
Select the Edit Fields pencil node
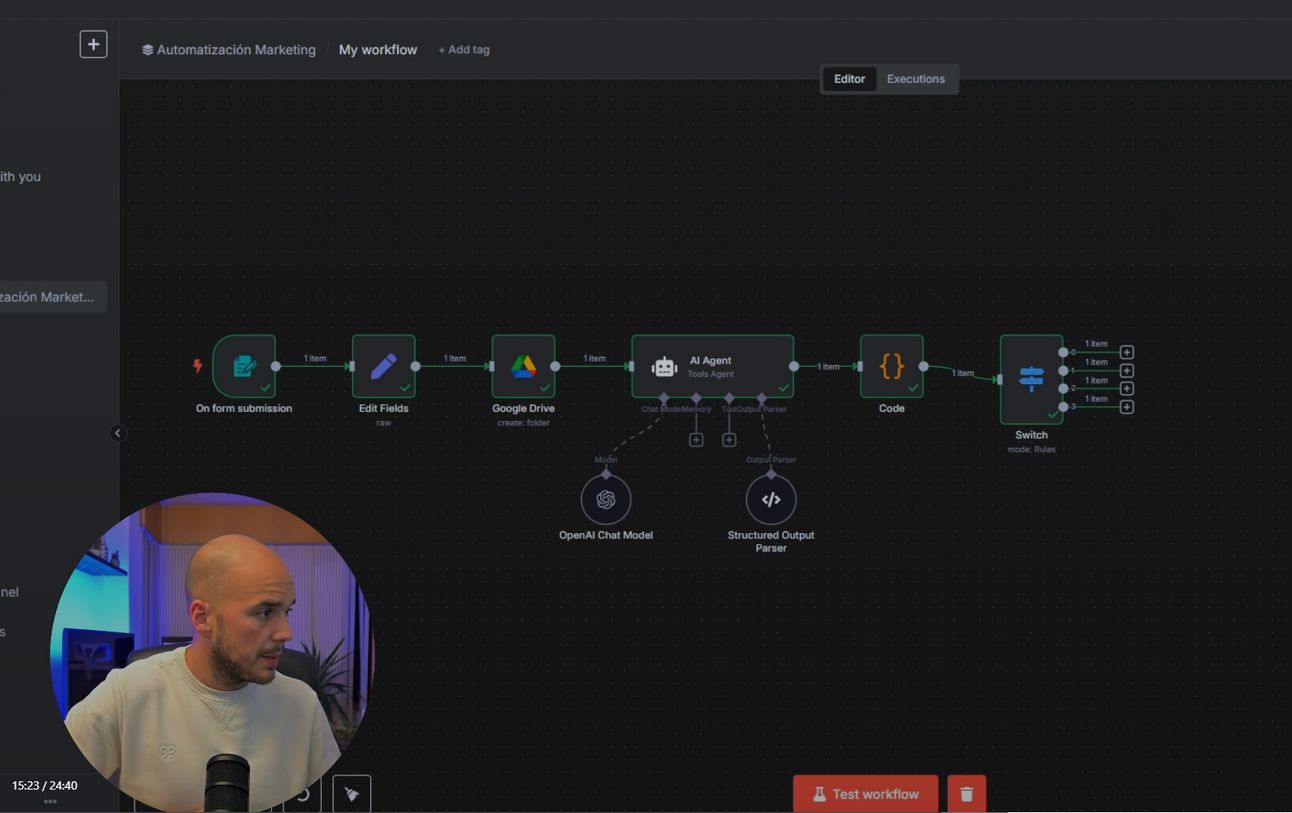click(384, 366)
